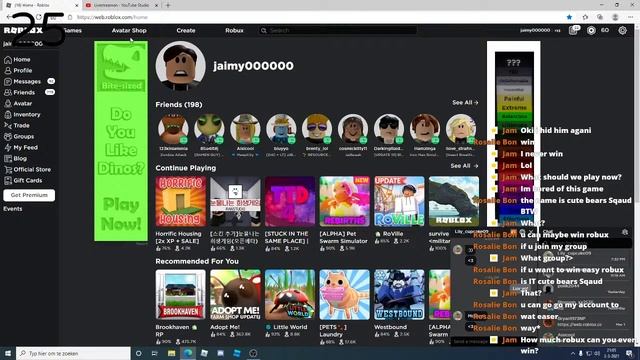Open My Feed in the sidebar

coord(21,148)
